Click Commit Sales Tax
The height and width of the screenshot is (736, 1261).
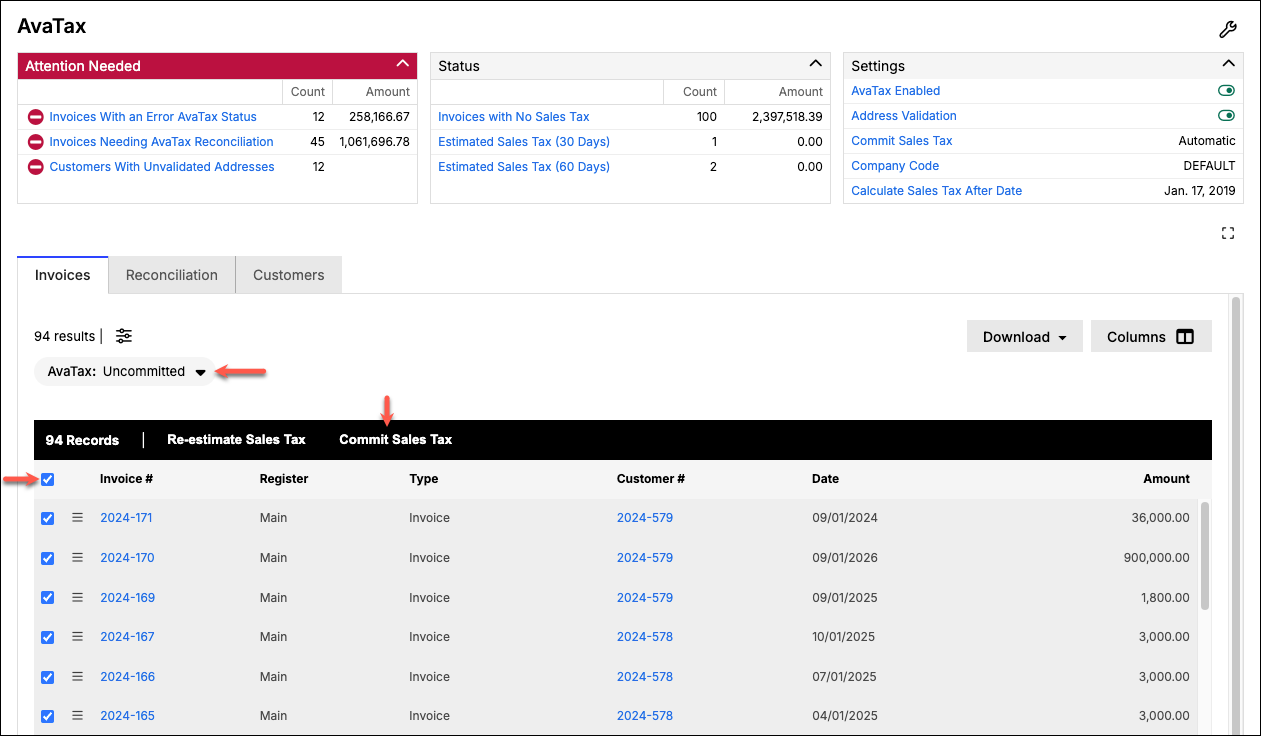click(396, 440)
